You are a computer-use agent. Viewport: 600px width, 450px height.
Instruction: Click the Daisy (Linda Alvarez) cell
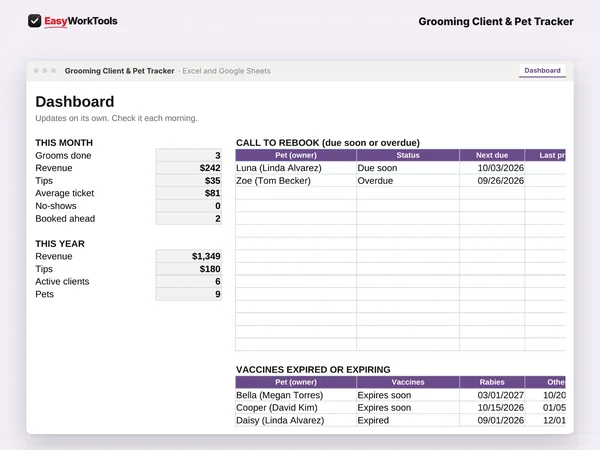pos(296,420)
